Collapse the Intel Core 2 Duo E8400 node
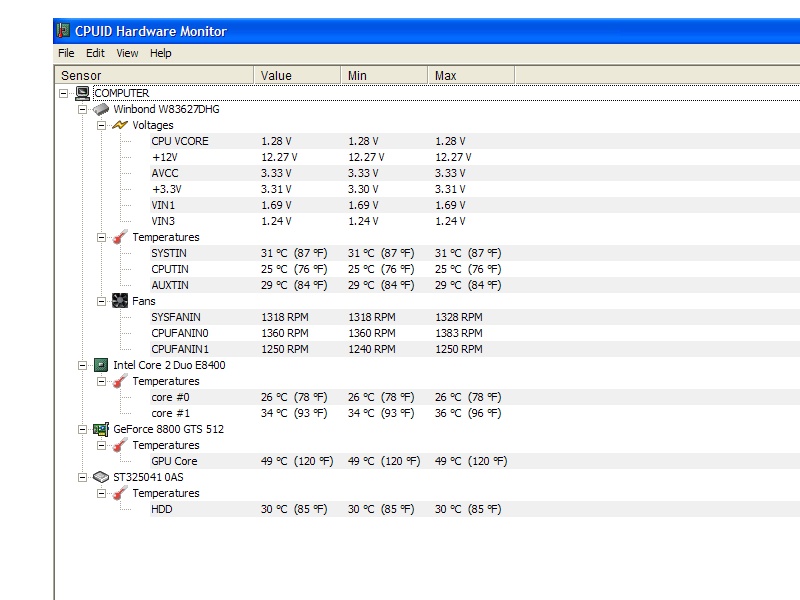 click(82, 365)
